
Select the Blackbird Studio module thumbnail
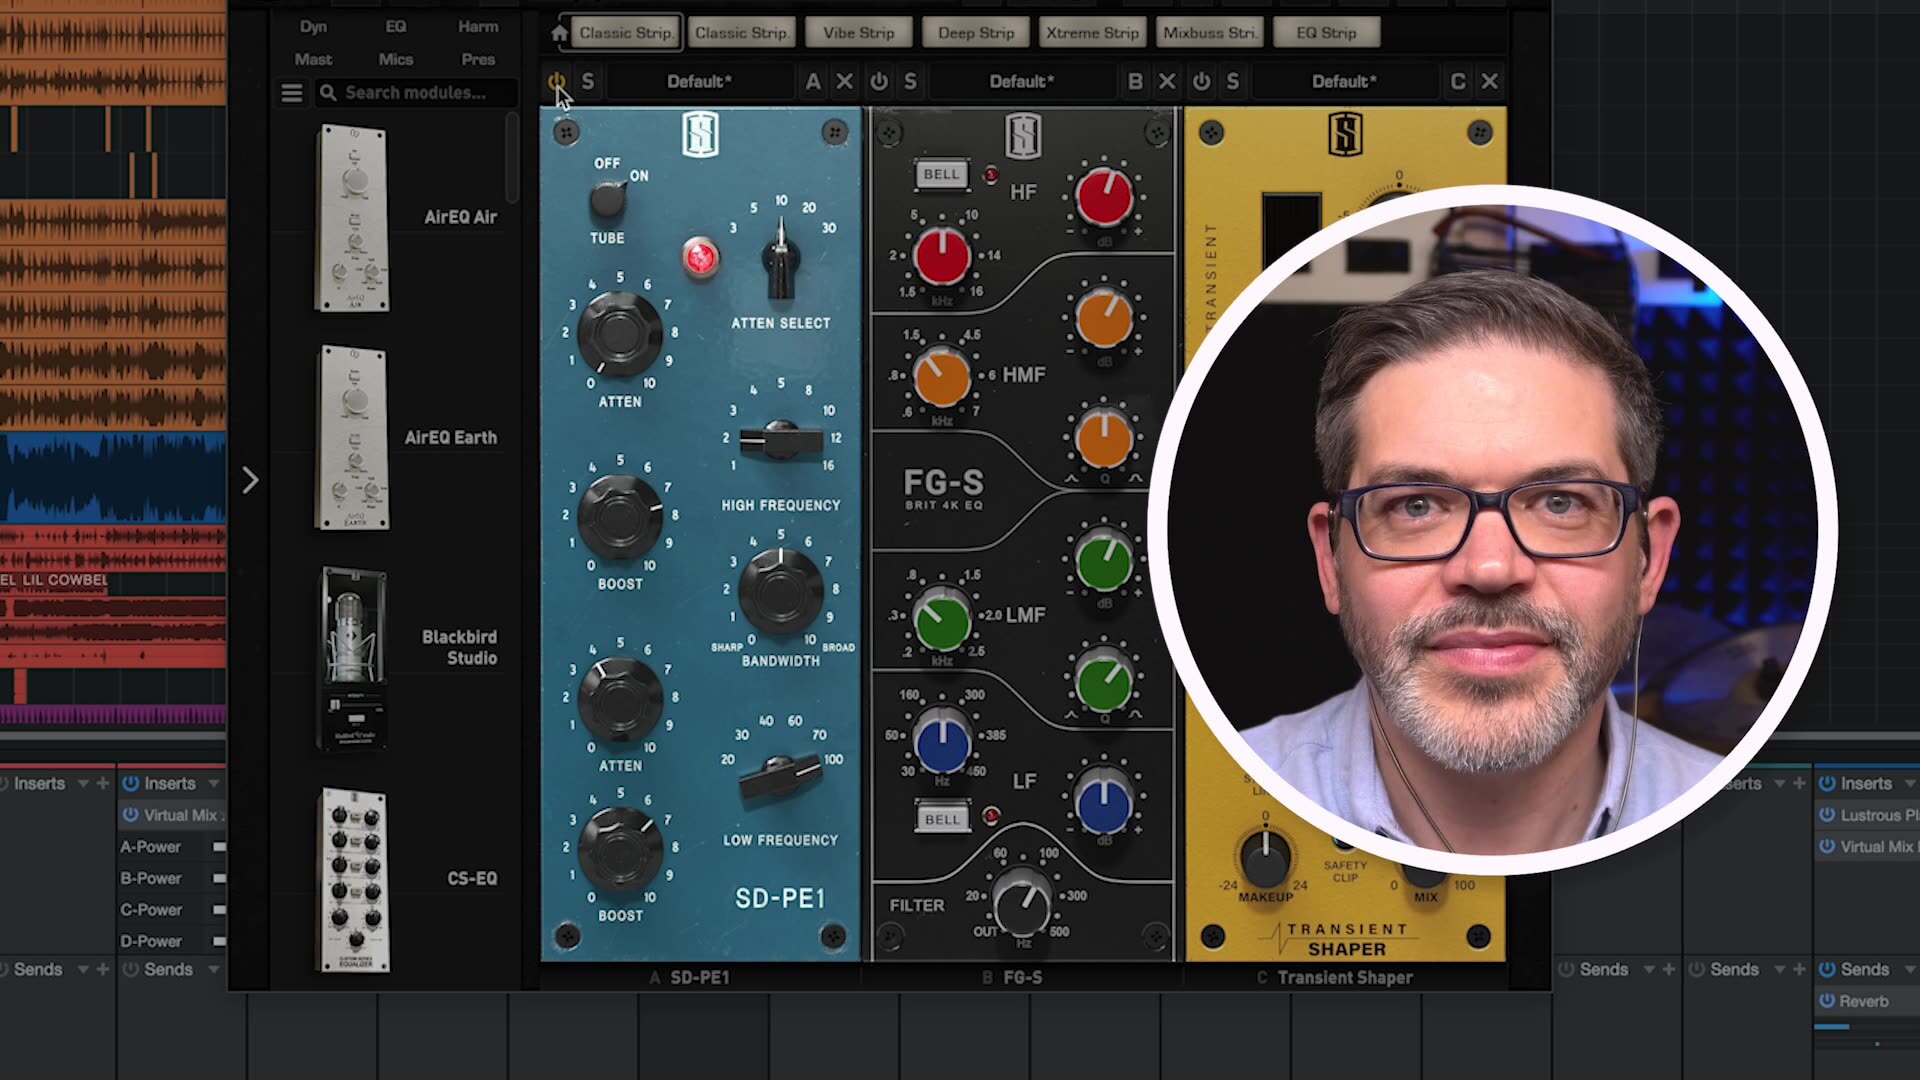352,659
